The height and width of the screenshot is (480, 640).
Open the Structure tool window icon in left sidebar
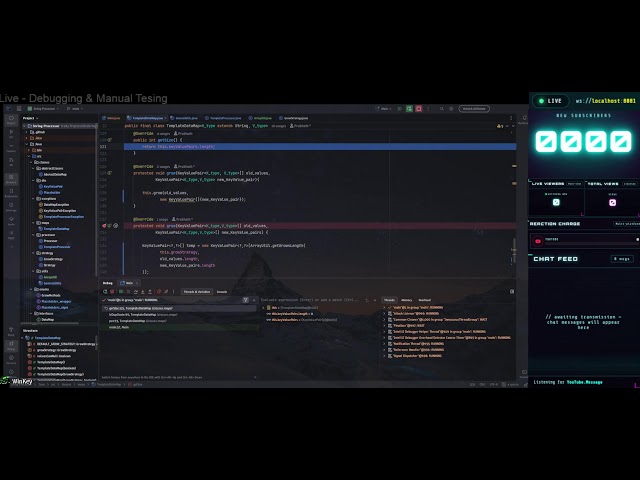[x=11, y=178]
